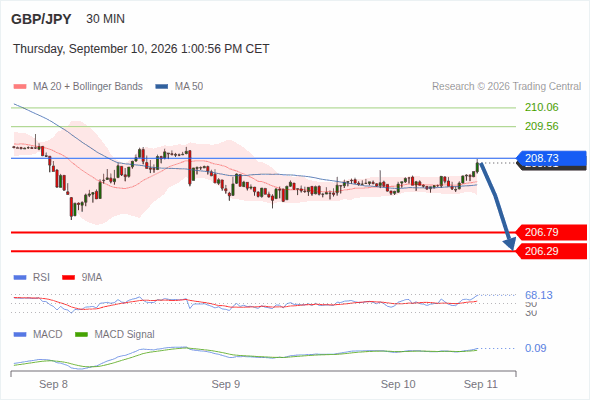Click the MACD 0.09 value readout
This screenshot has height=400, width=590.
[535, 348]
